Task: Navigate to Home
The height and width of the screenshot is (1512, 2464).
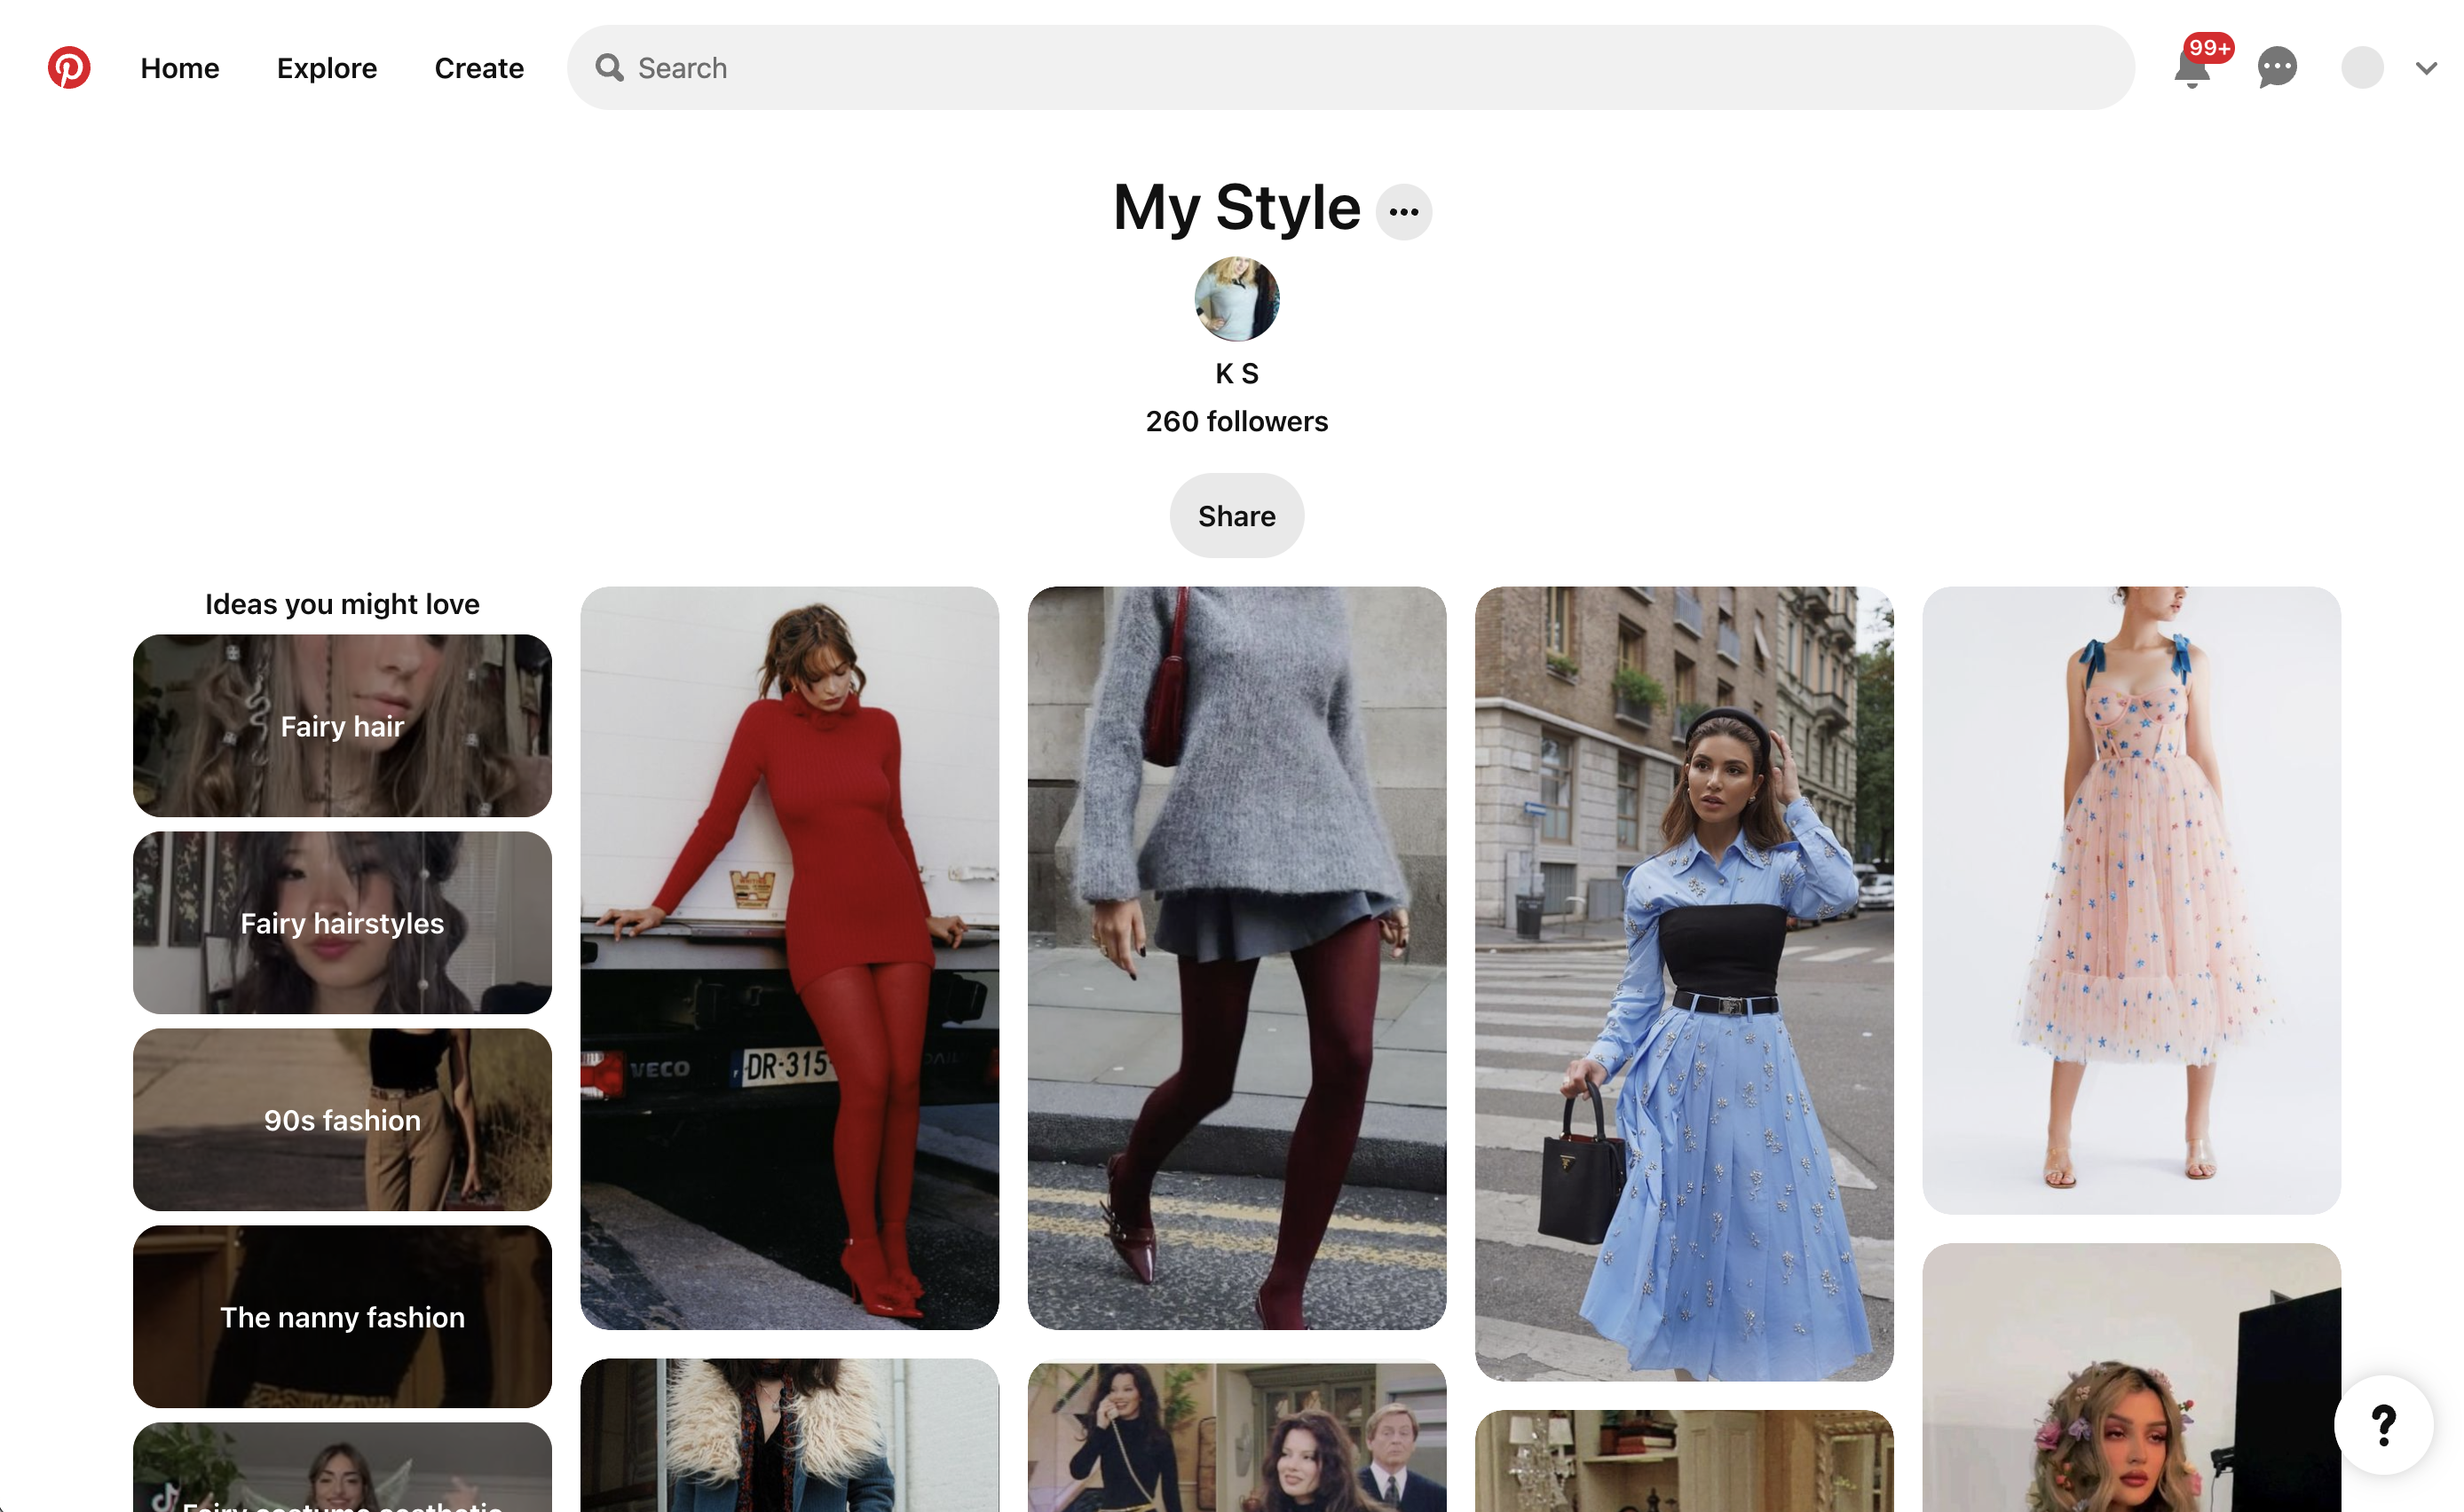Action: pyautogui.click(x=179, y=67)
